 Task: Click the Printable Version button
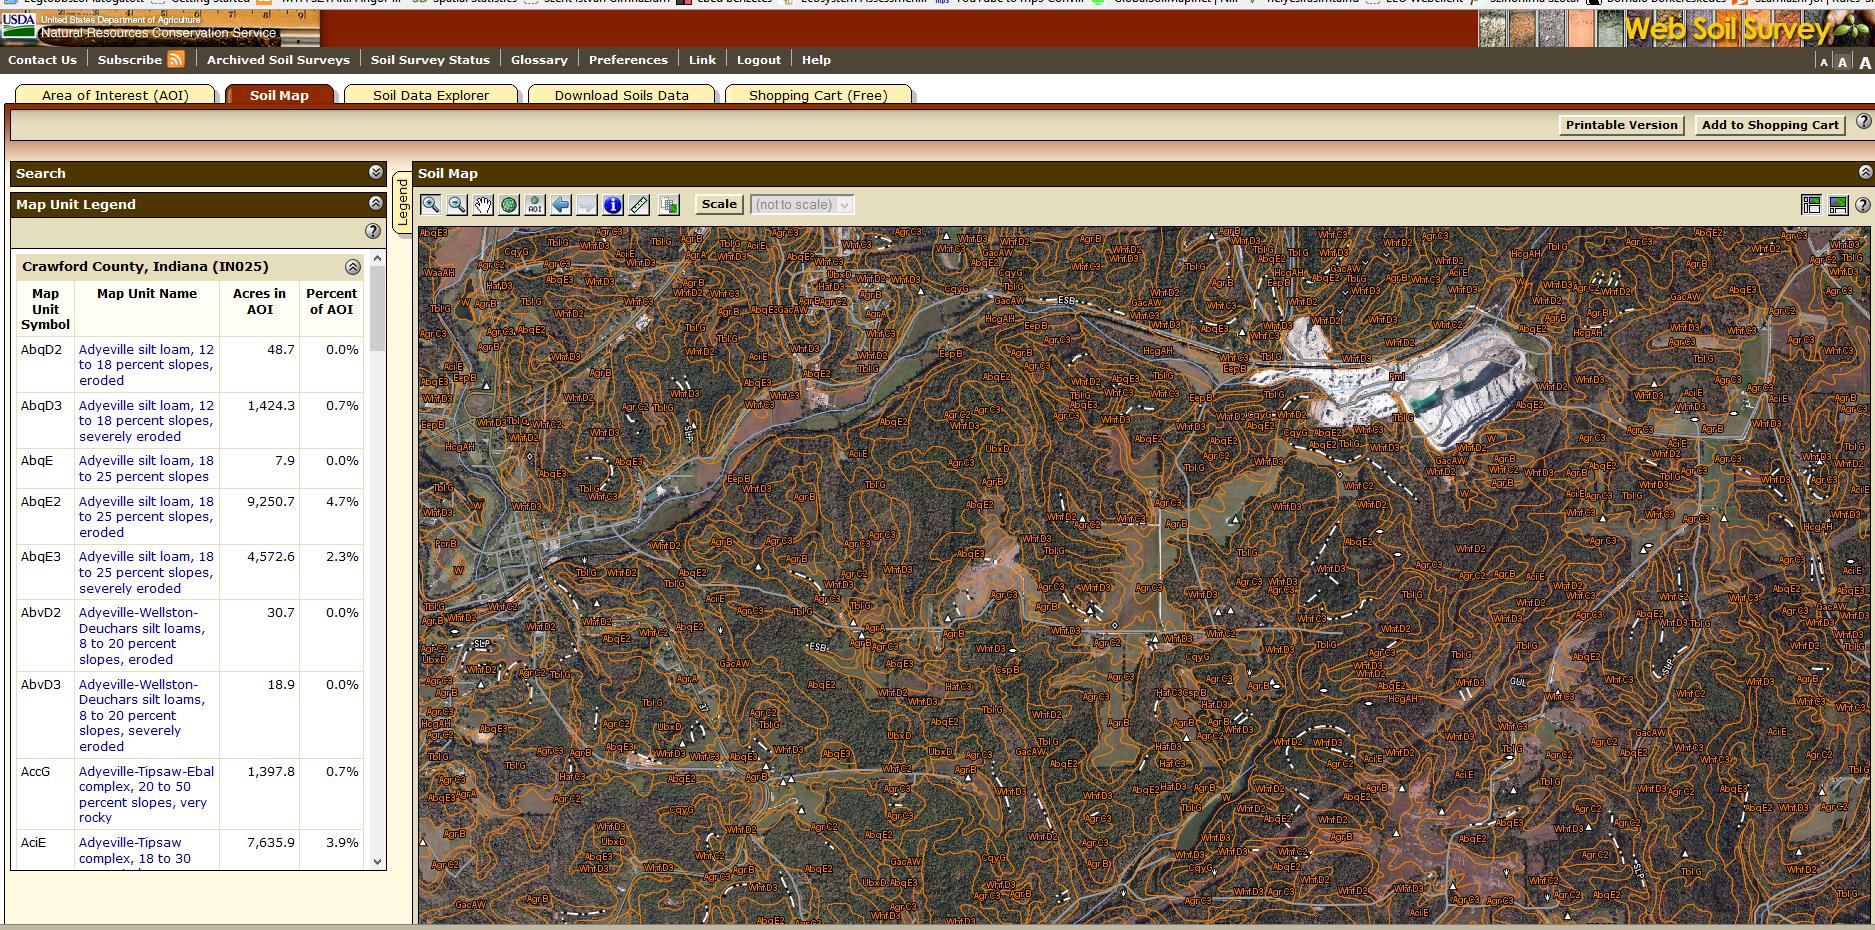tap(1621, 125)
